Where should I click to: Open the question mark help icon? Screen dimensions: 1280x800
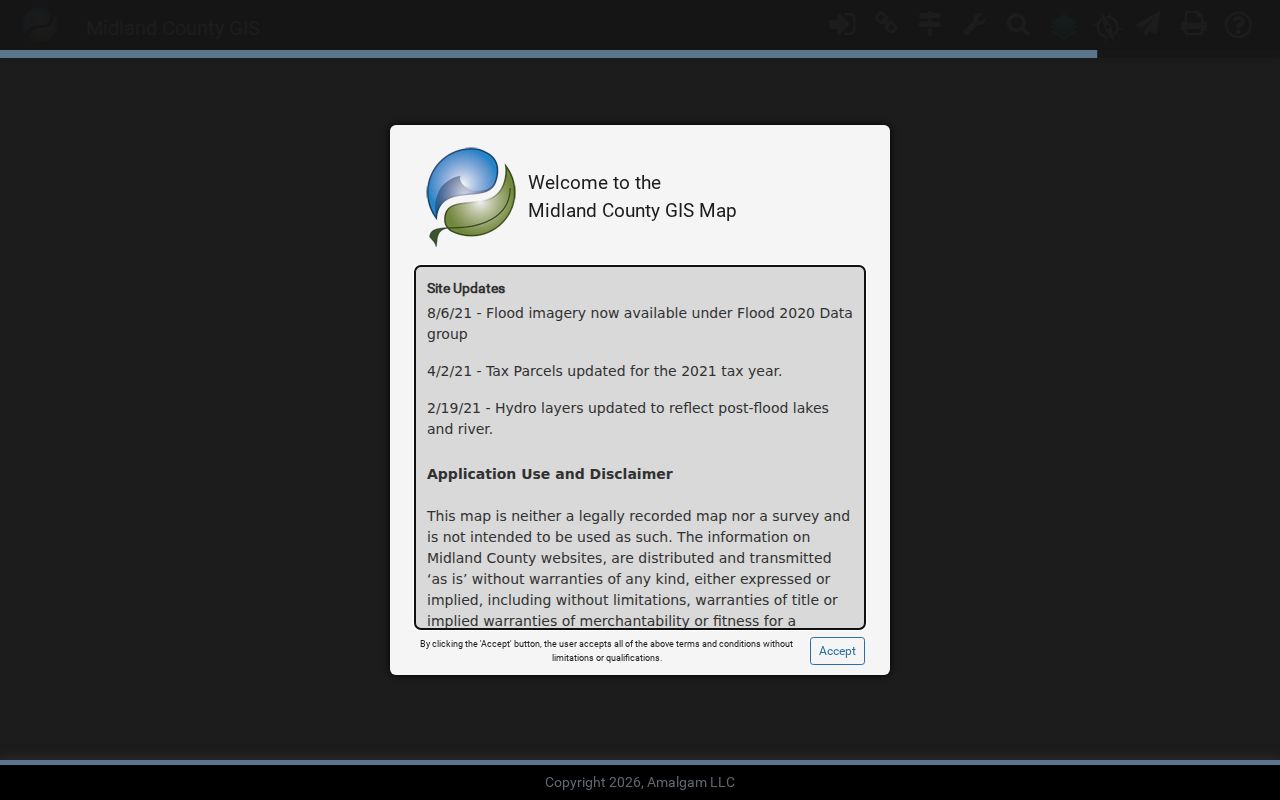click(1238, 24)
